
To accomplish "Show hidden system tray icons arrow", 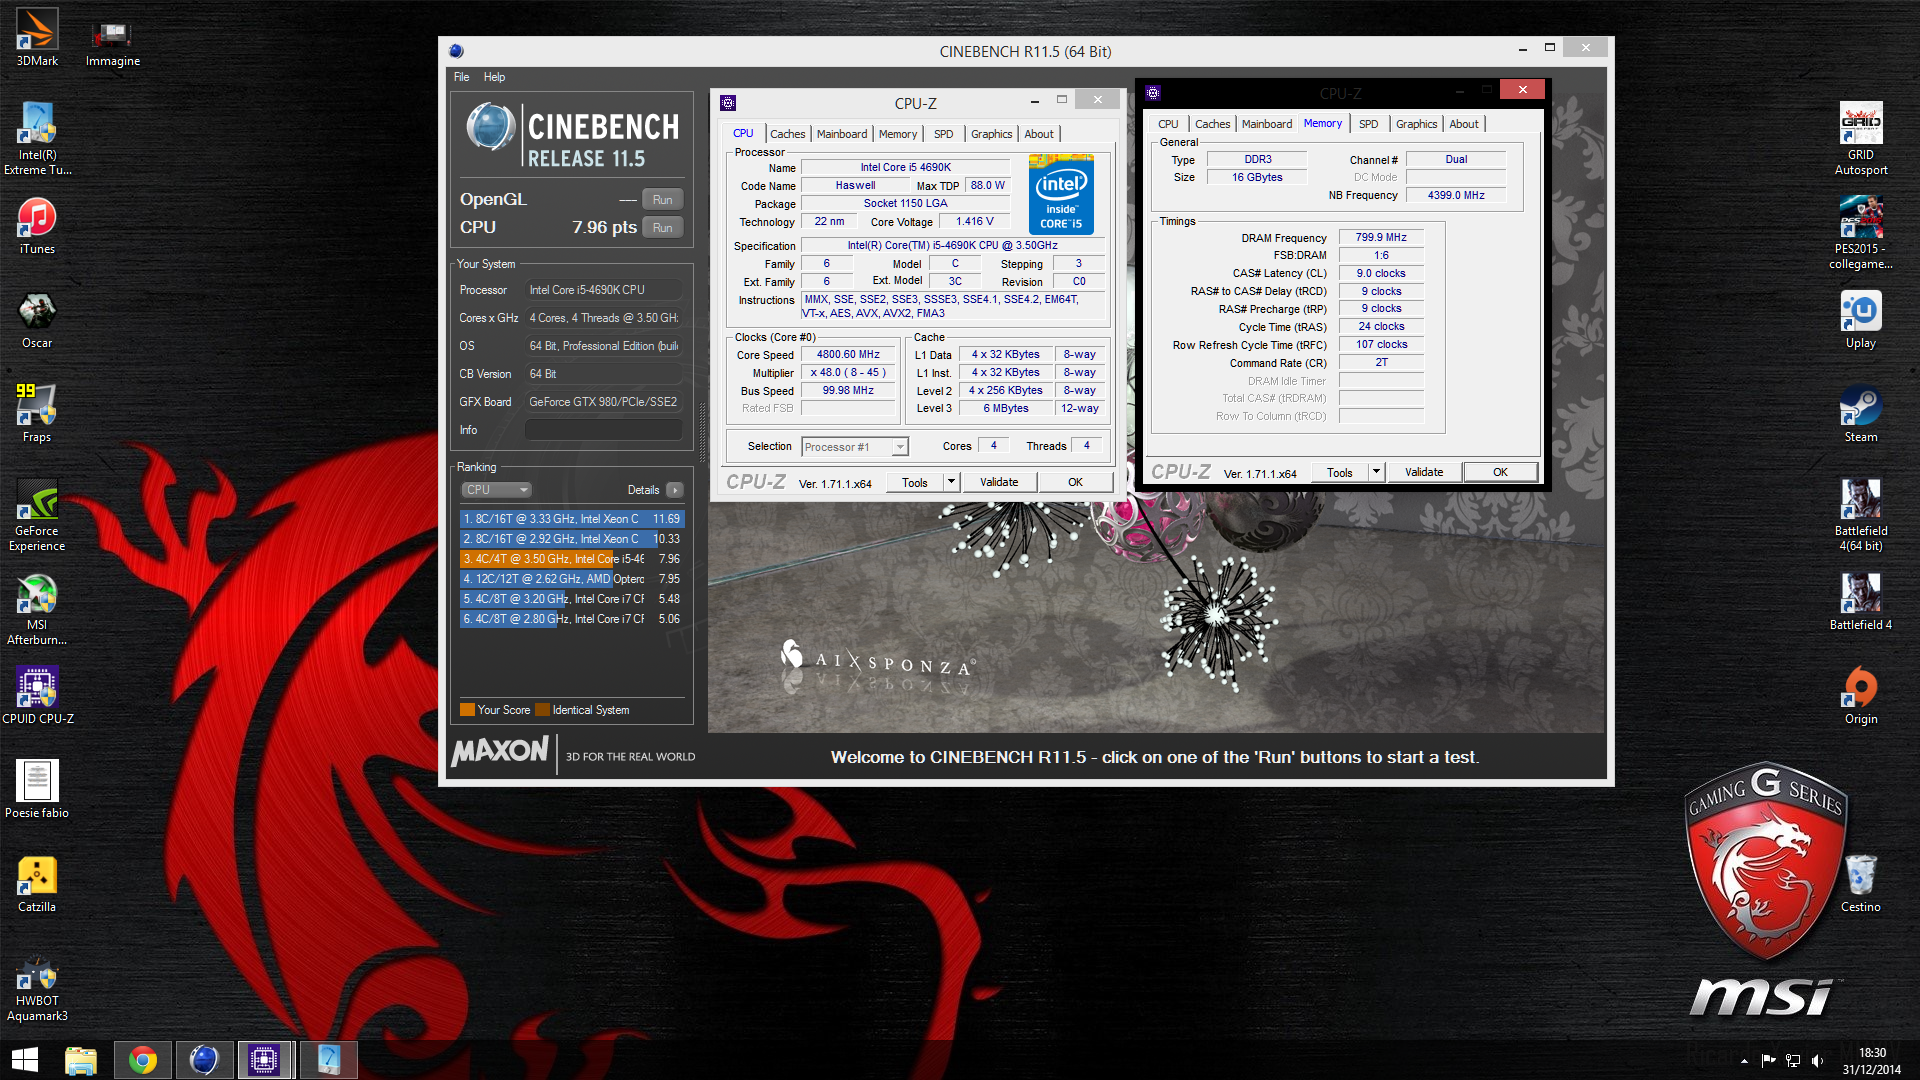I will point(1744,1061).
